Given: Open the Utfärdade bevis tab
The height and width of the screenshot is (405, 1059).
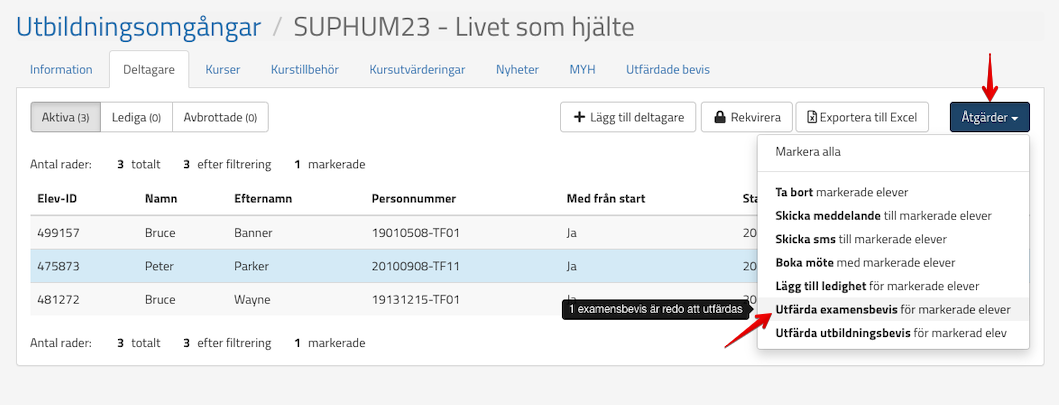Looking at the screenshot, I should pyautogui.click(x=667, y=70).
